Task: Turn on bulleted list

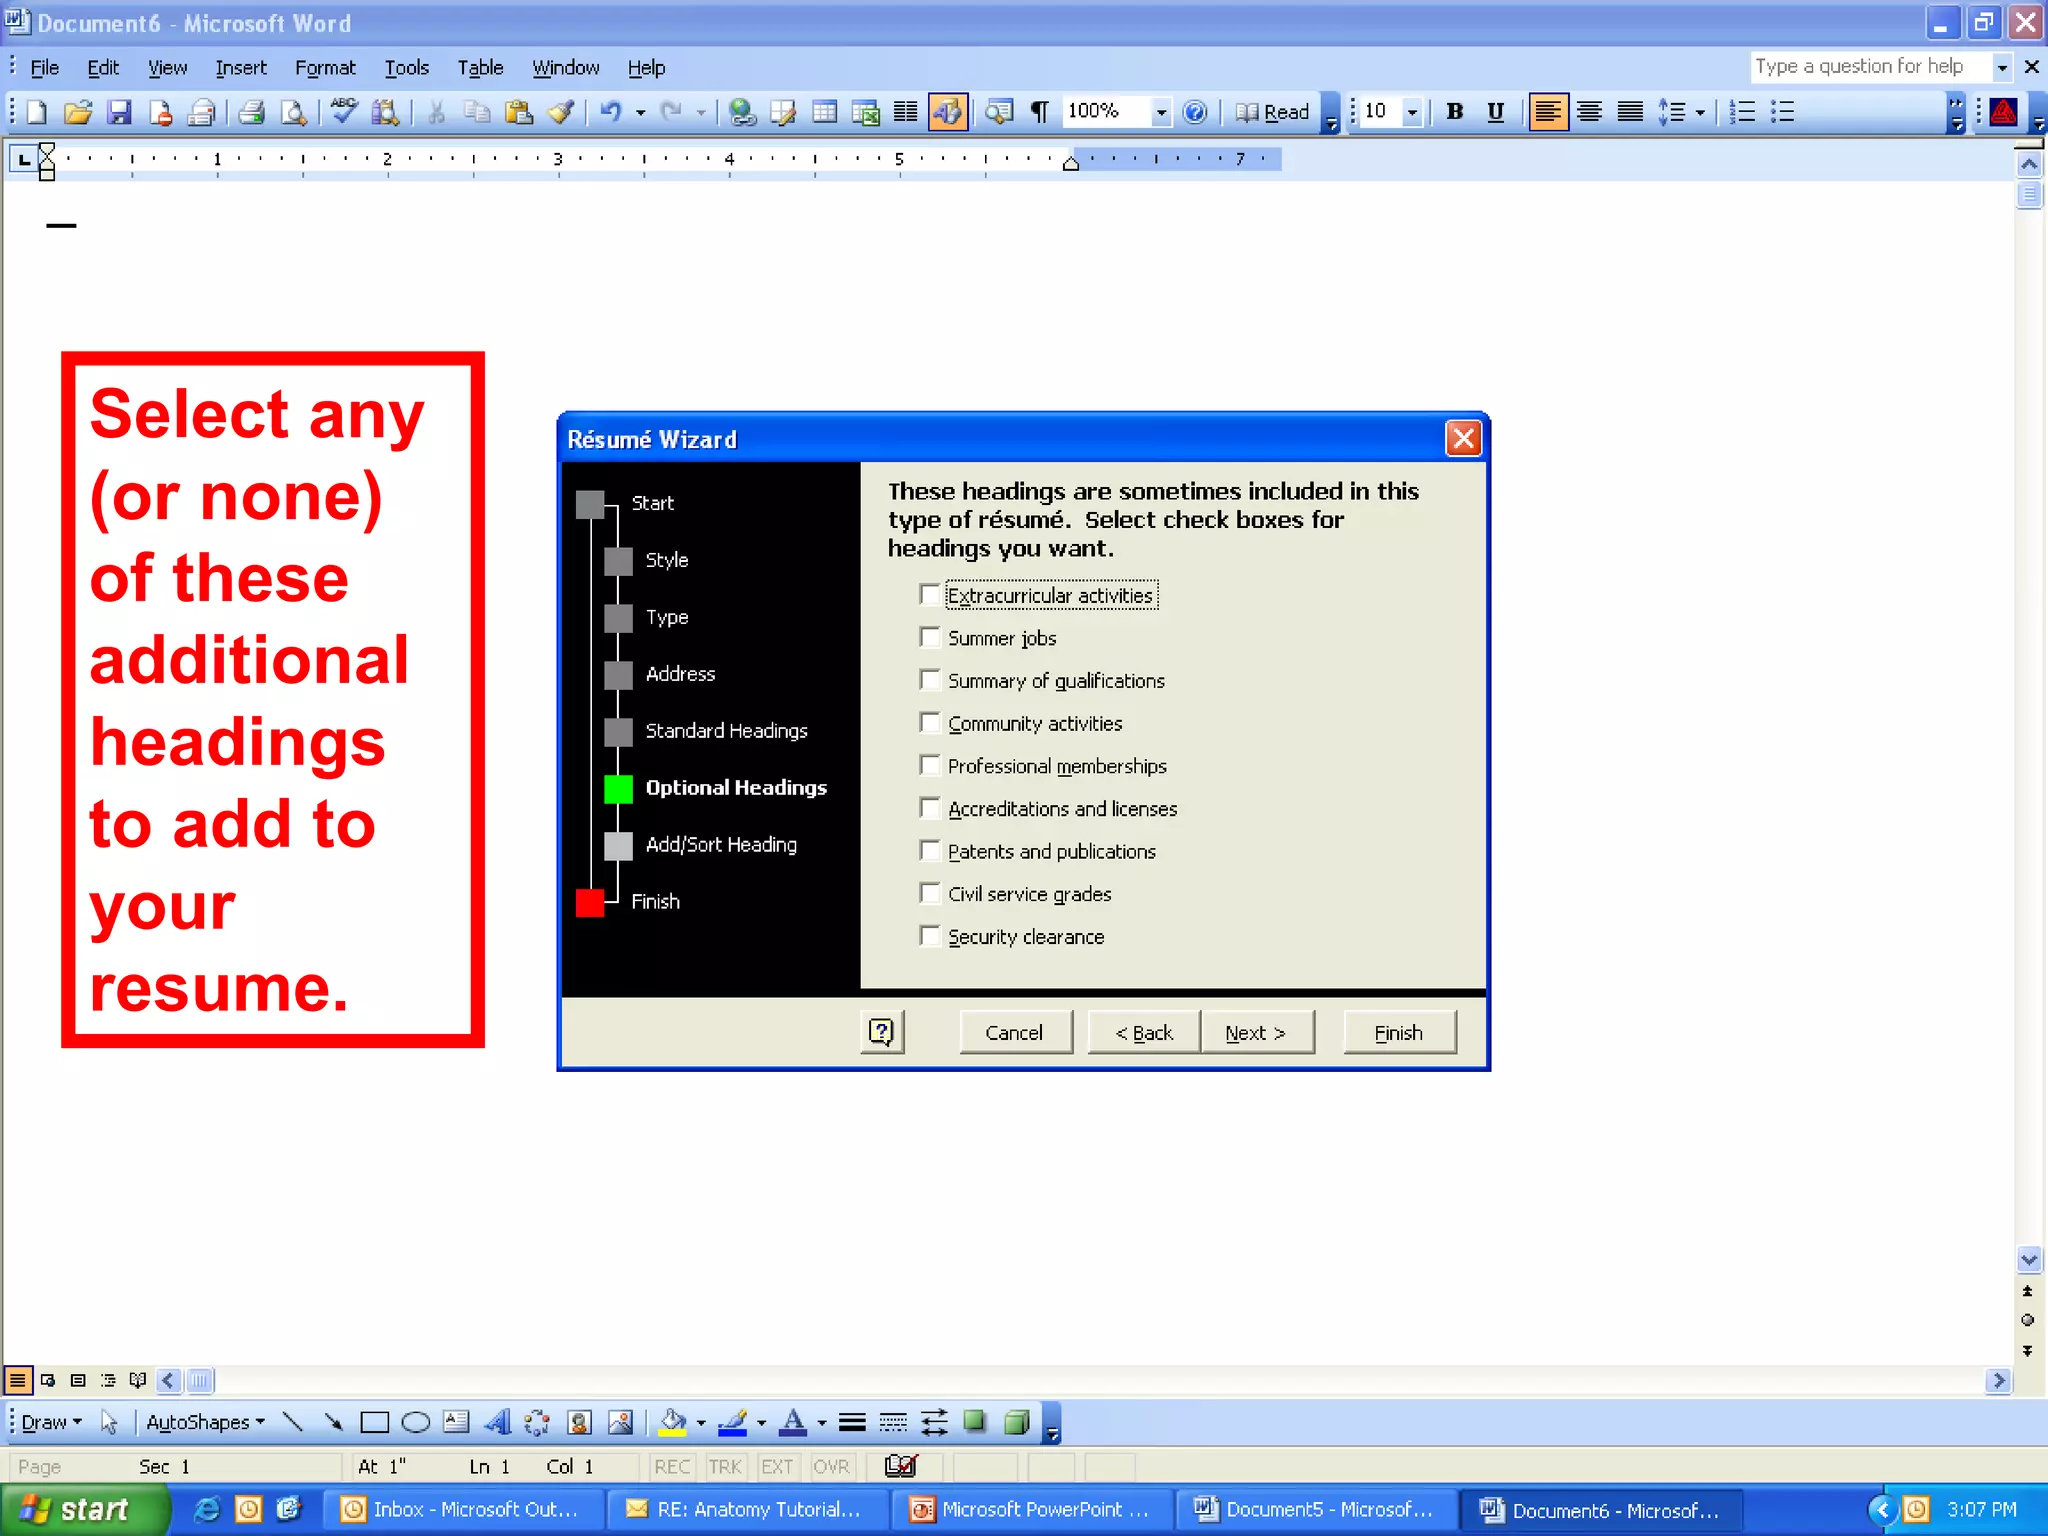Action: point(1783,112)
